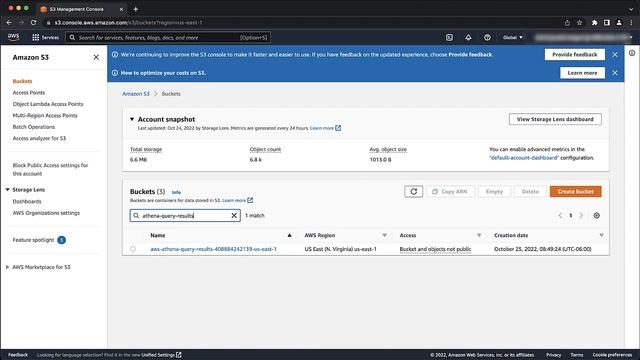
Task: Collapse the Storage Lens sidebar group
Action: [x=7, y=190]
